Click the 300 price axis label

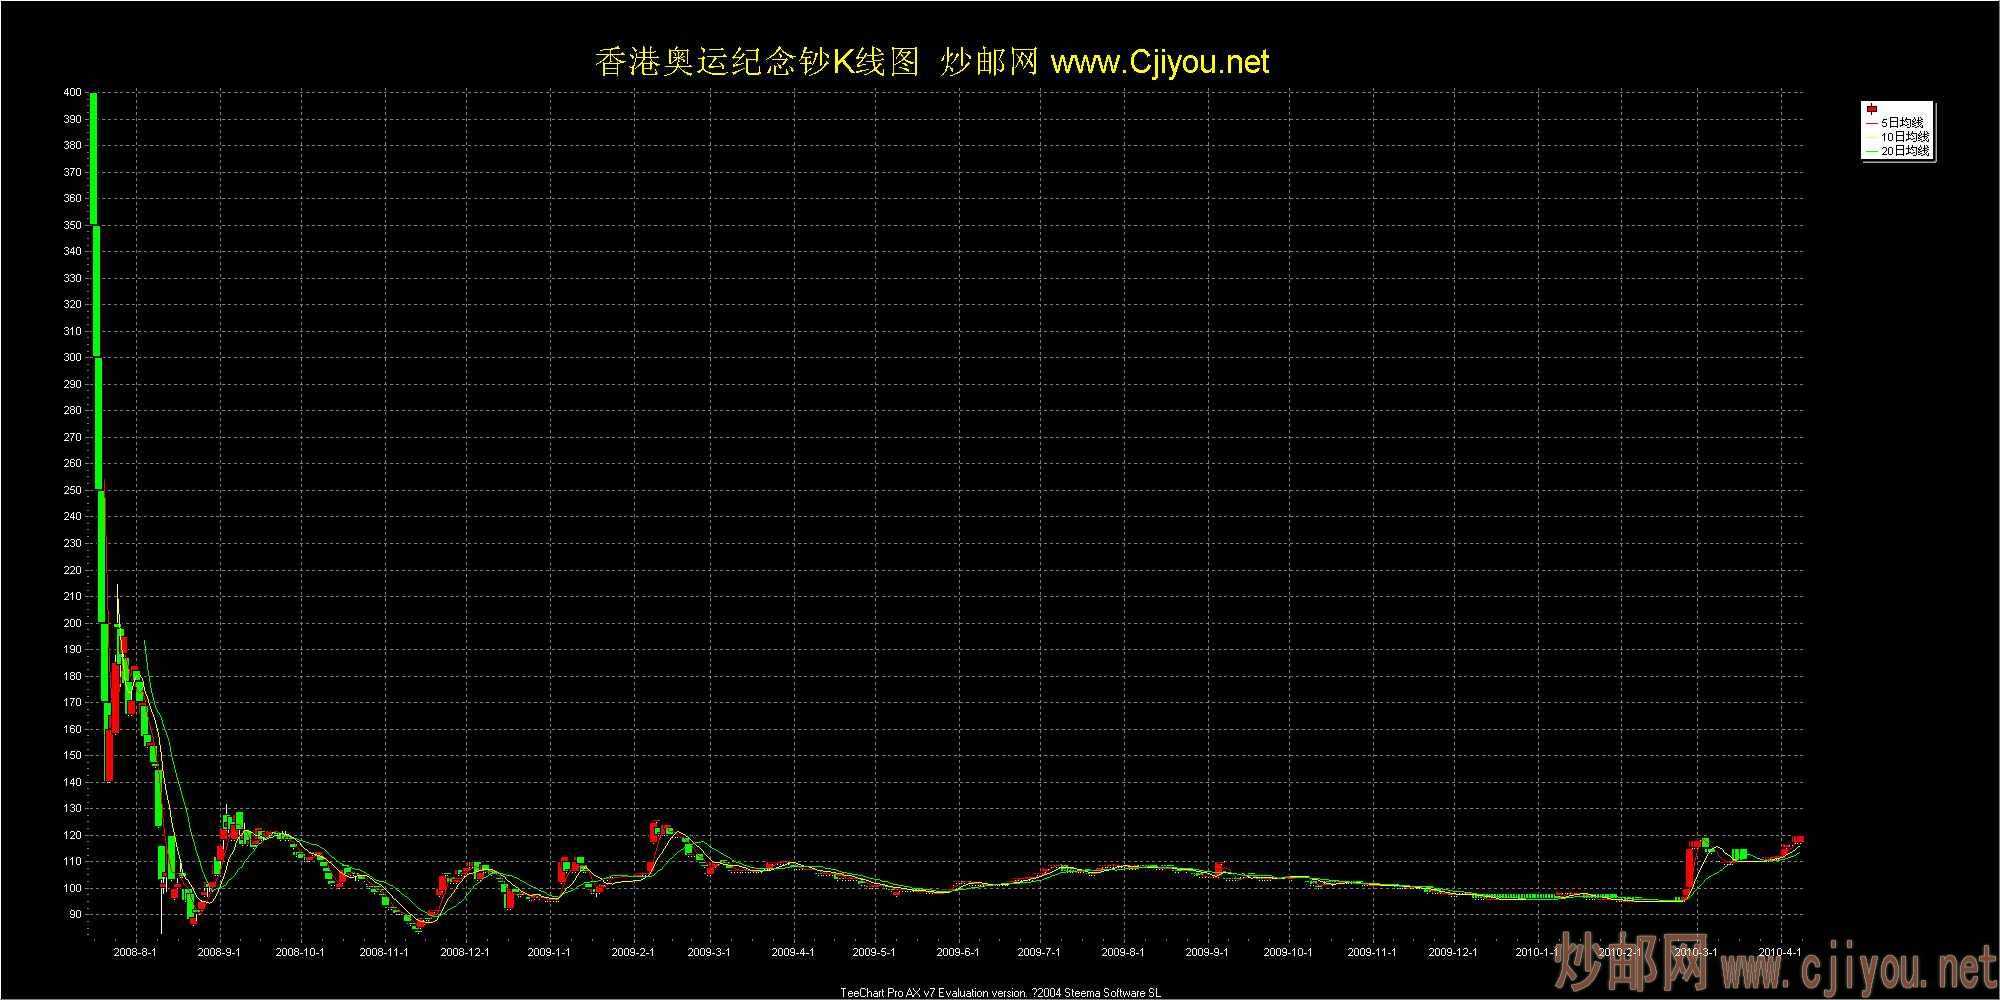click(72, 357)
